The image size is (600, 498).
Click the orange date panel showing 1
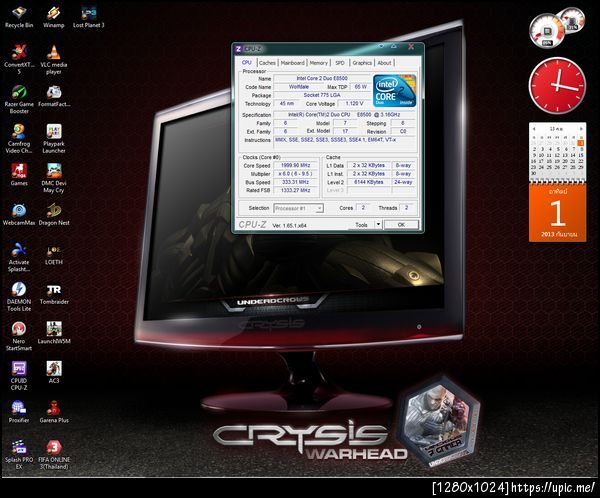(x=558, y=213)
